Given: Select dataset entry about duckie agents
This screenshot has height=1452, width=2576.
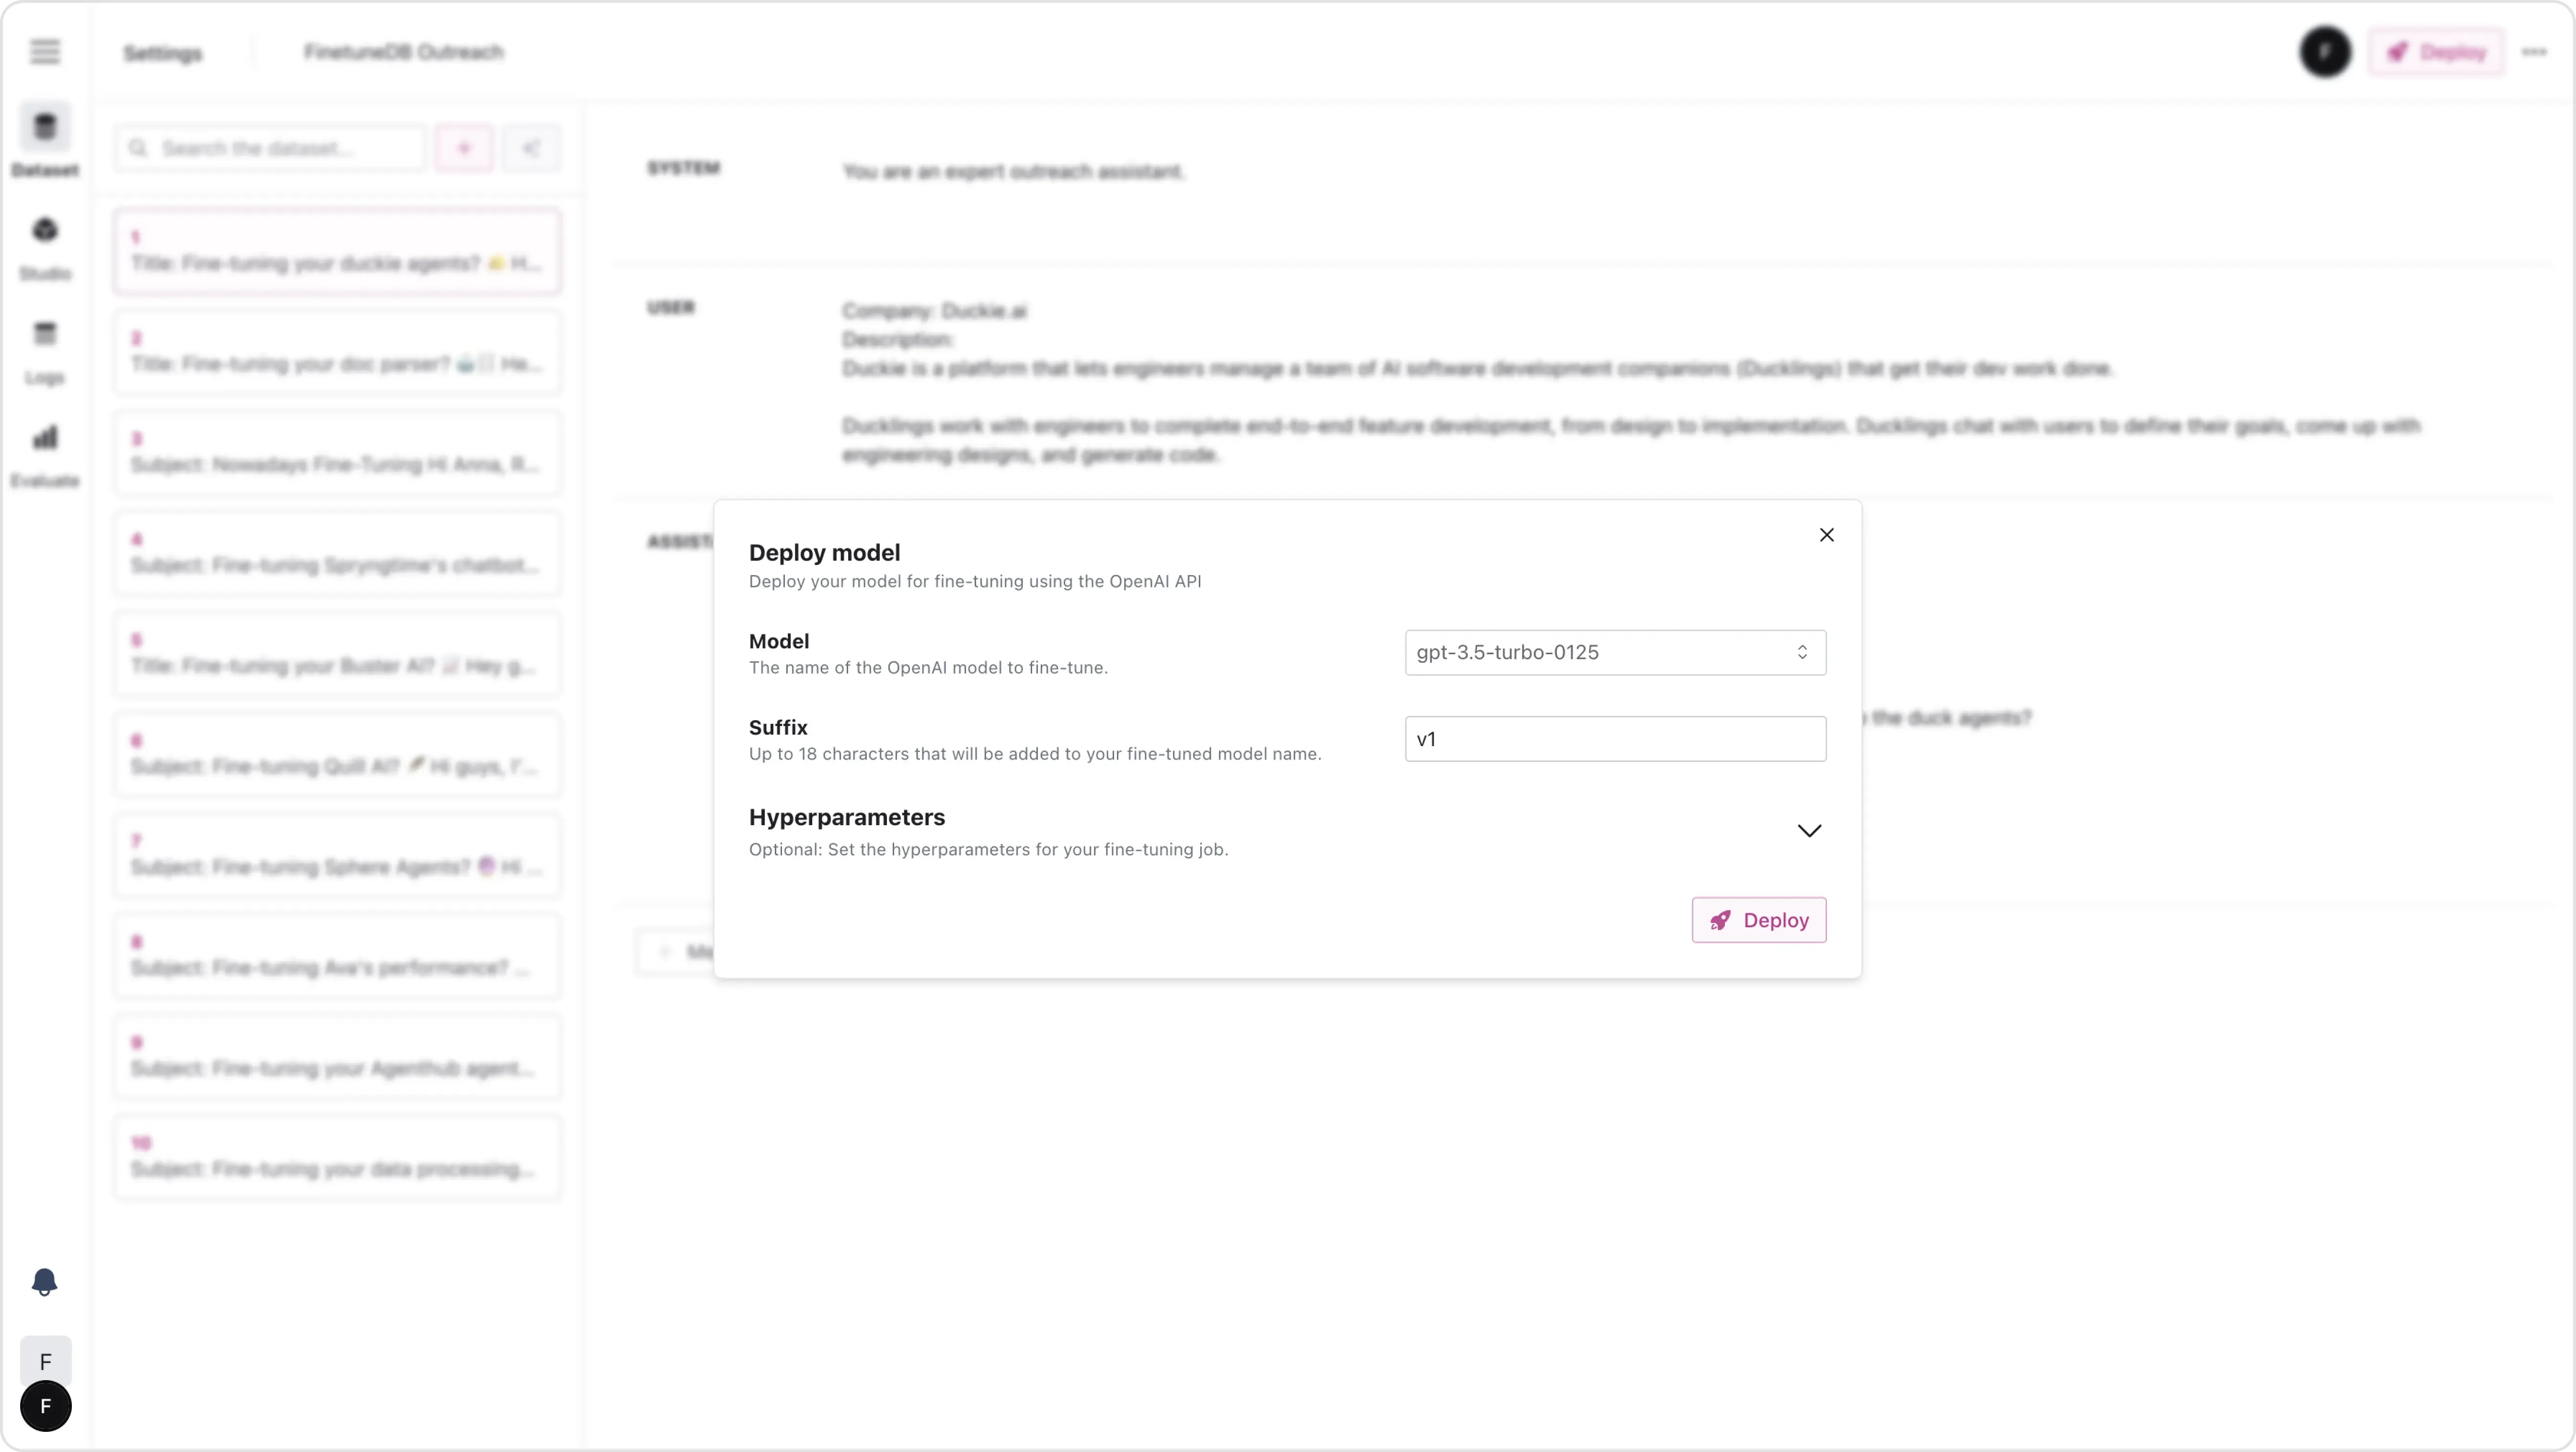Looking at the screenshot, I should pos(337,252).
